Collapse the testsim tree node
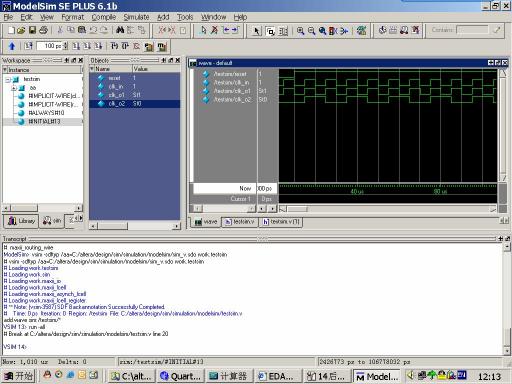Screen dimensions: 512x384 click(8, 80)
